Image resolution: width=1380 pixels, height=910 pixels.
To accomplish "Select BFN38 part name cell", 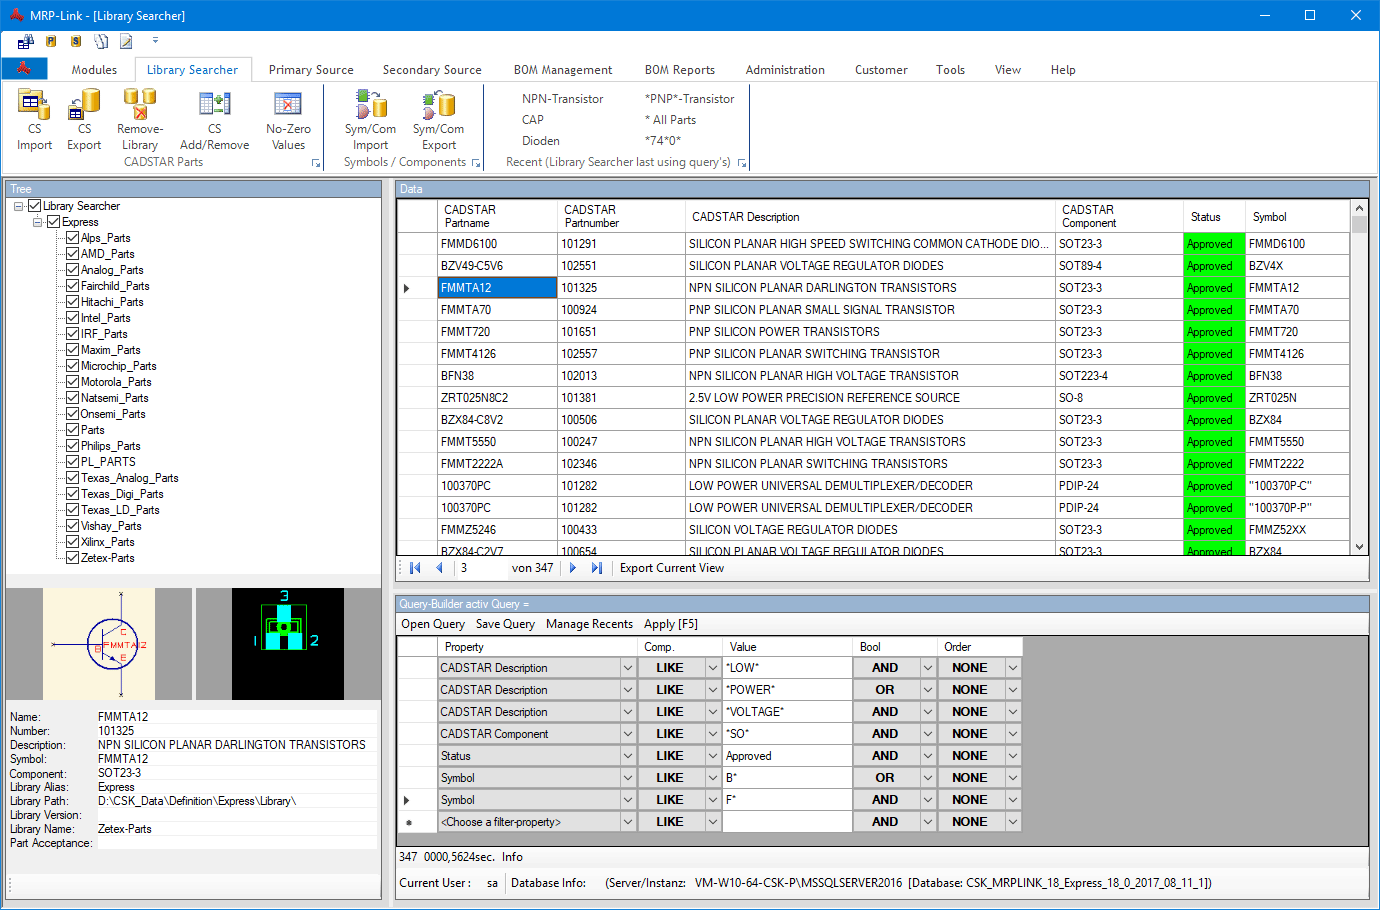I will tap(497, 376).
